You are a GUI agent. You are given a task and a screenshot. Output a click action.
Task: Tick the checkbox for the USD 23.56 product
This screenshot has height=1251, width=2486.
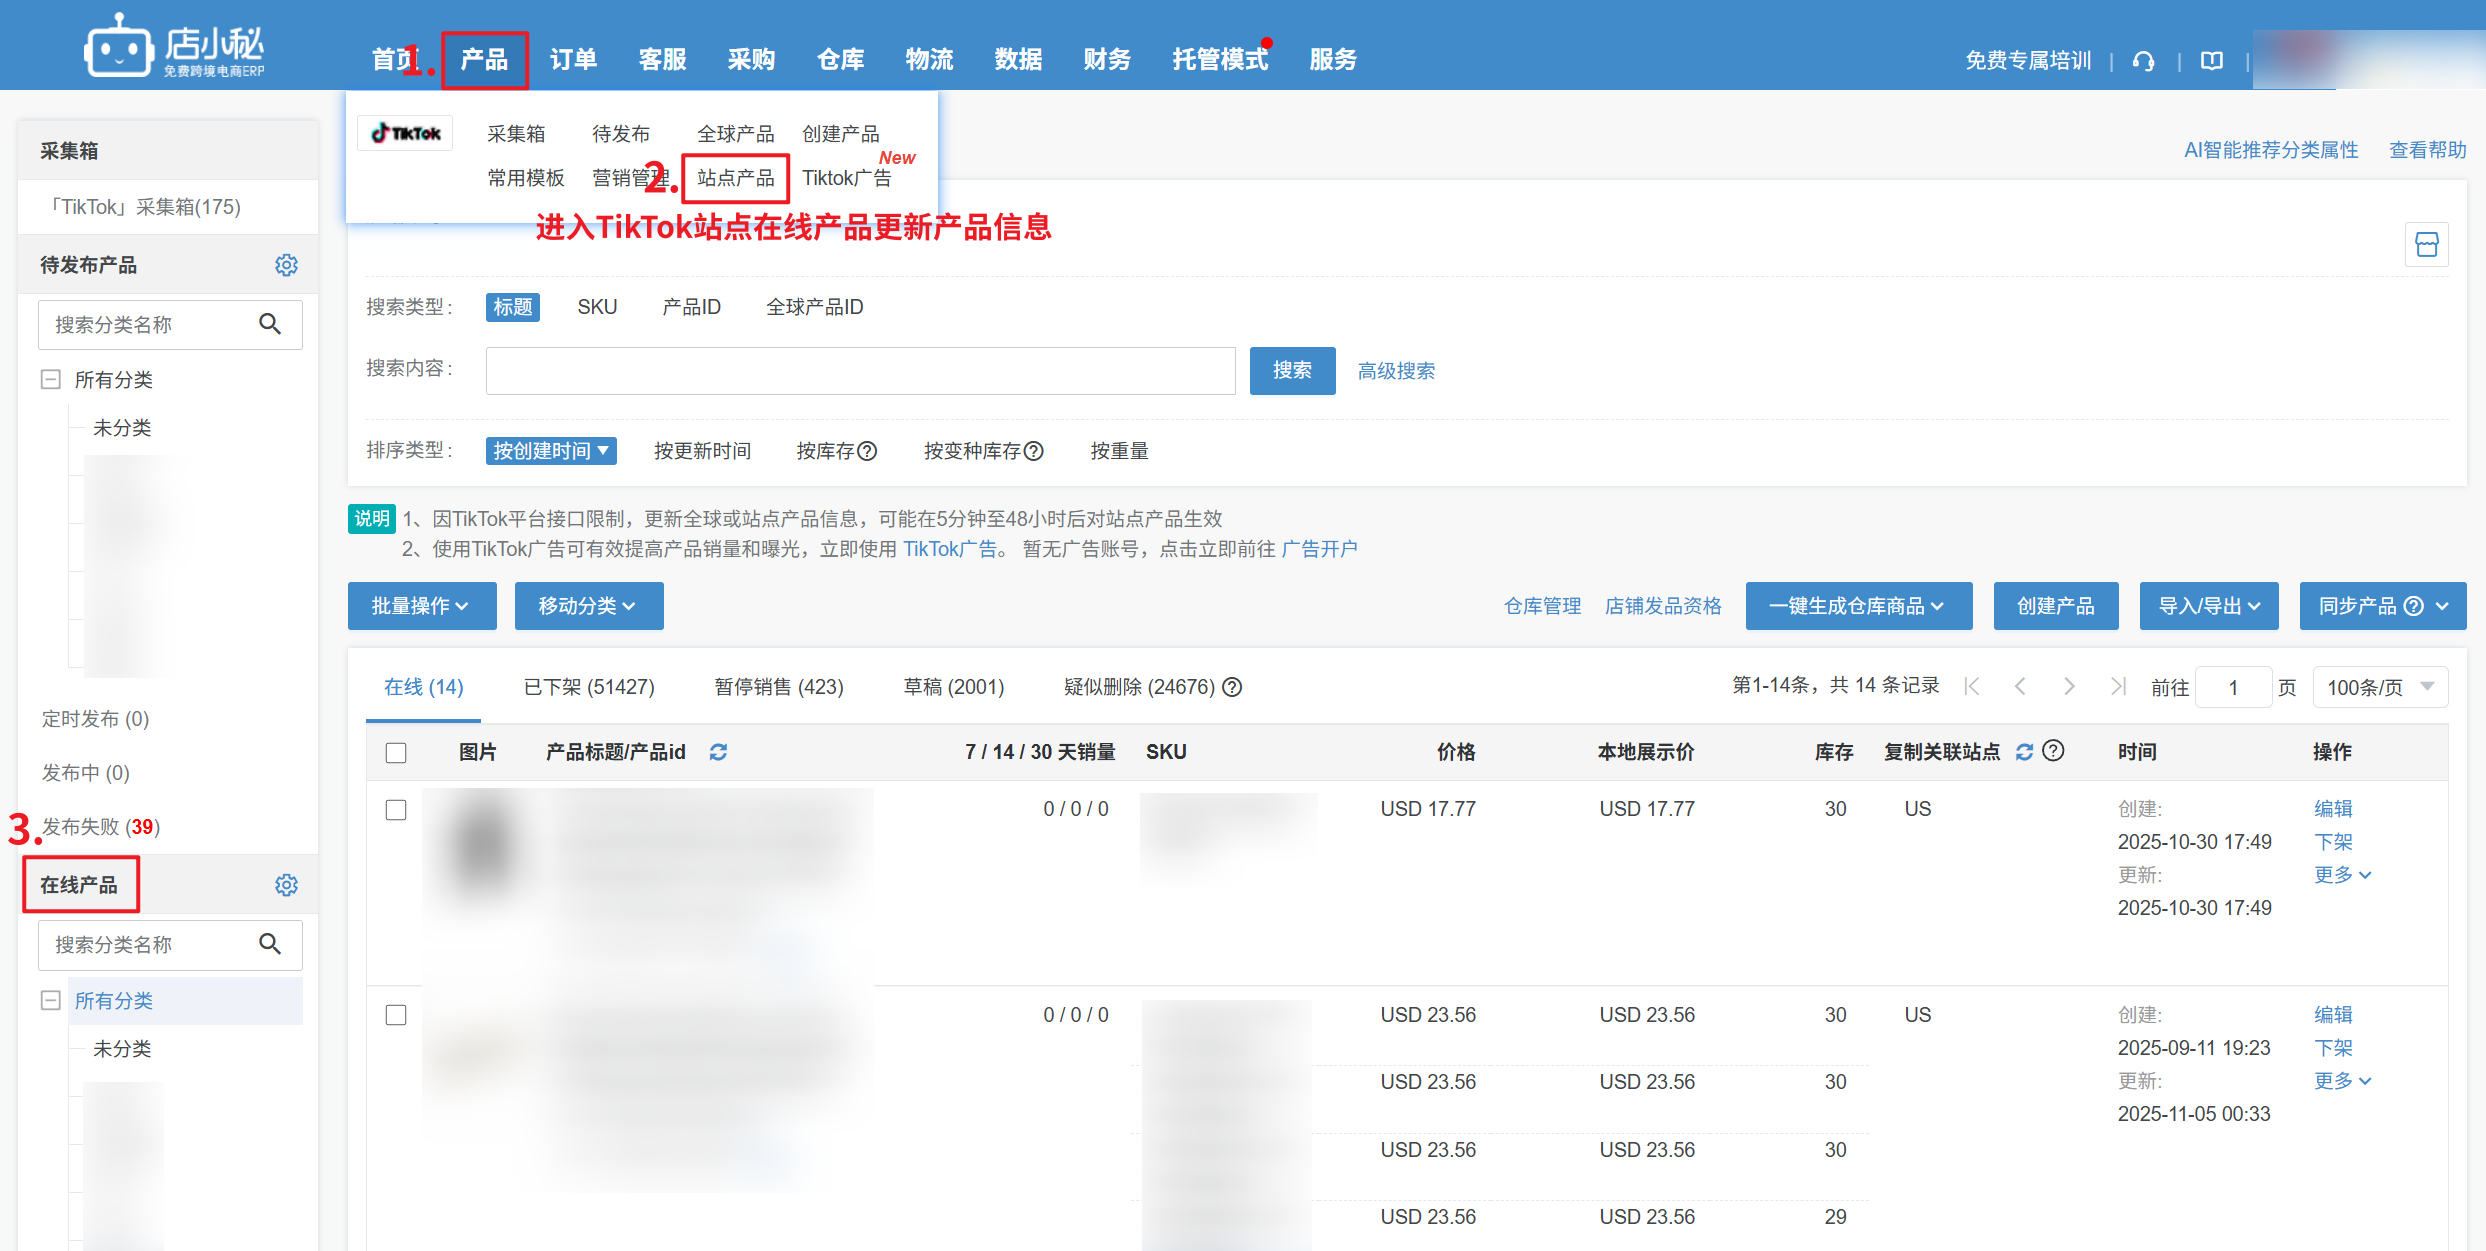point(396,1015)
